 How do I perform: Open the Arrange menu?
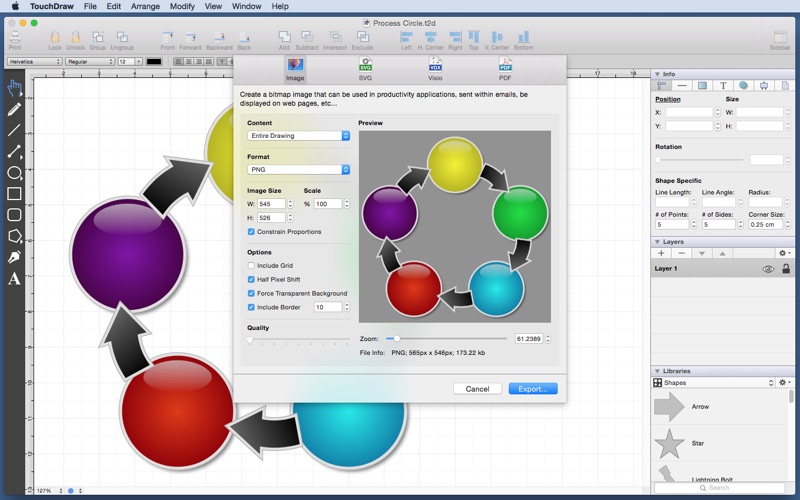[x=145, y=6]
